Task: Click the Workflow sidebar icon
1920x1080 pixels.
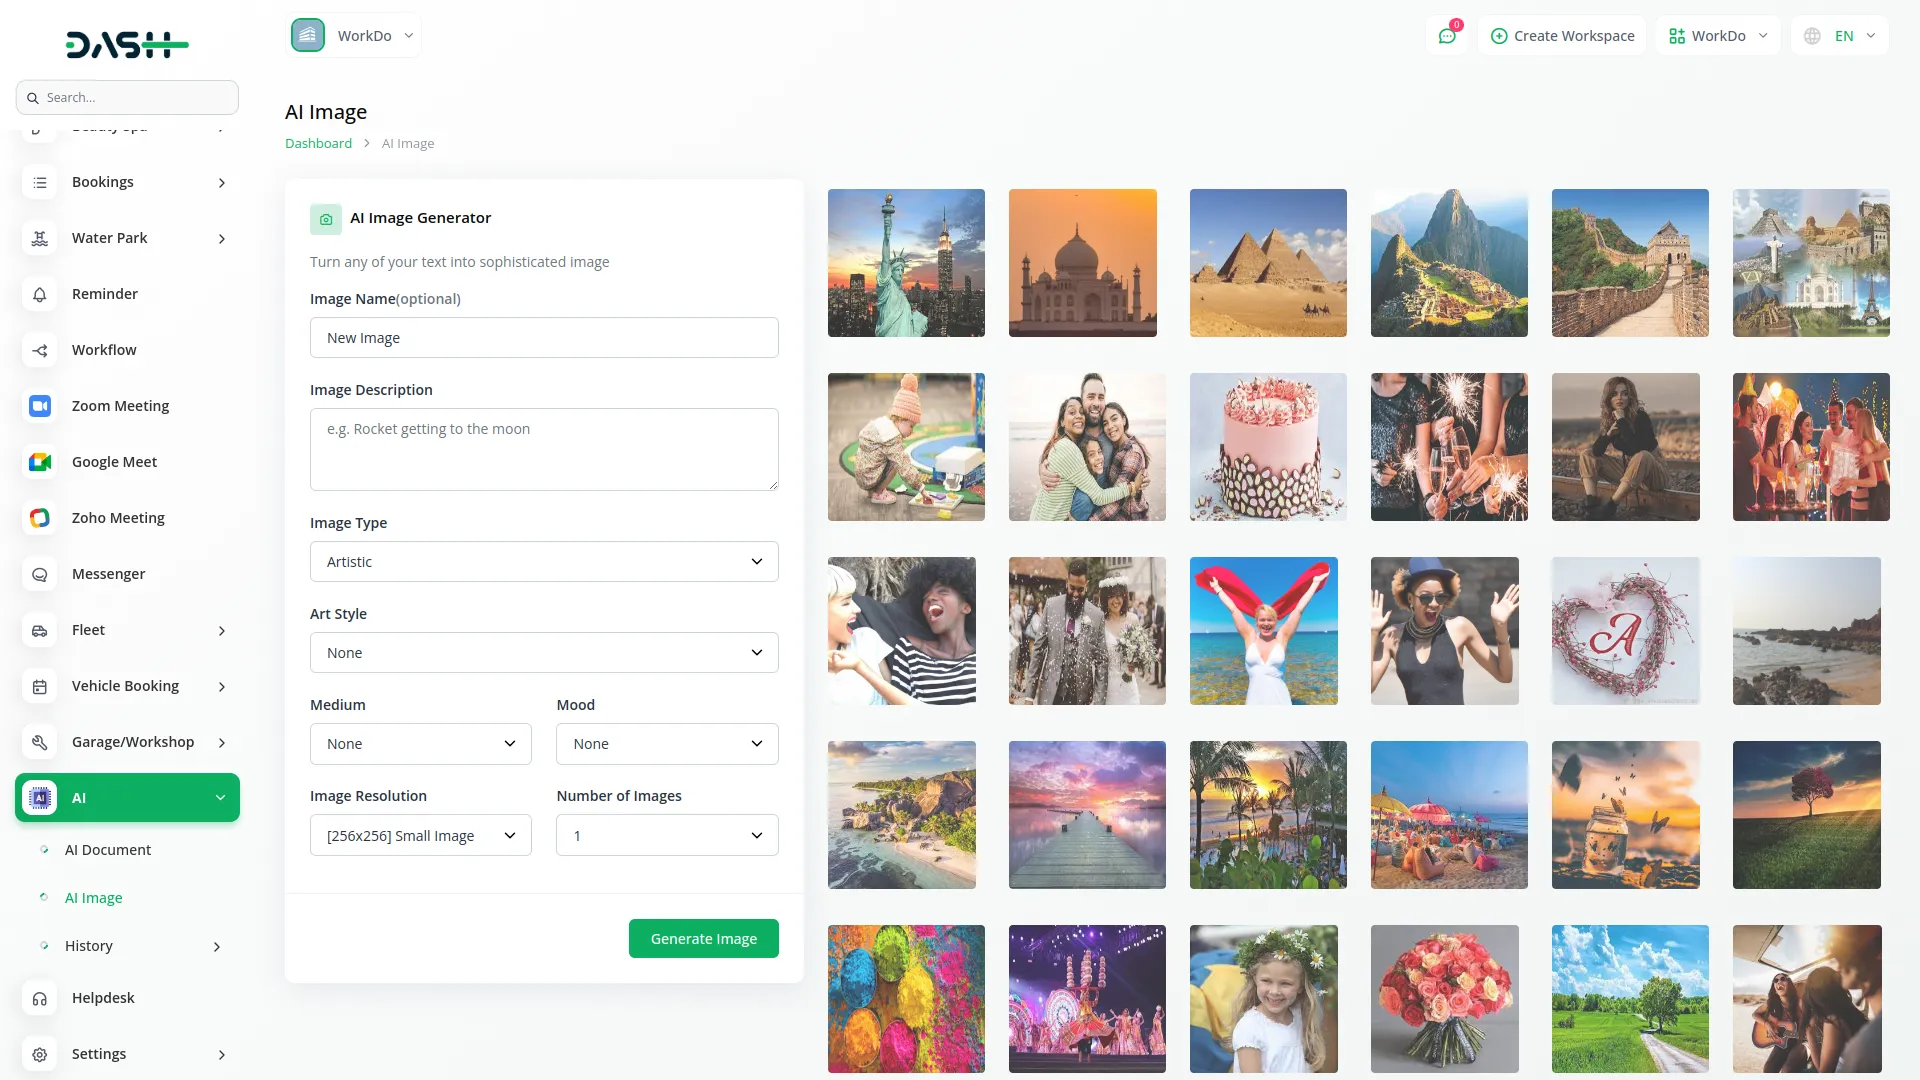Action: pyautogui.click(x=40, y=350)
